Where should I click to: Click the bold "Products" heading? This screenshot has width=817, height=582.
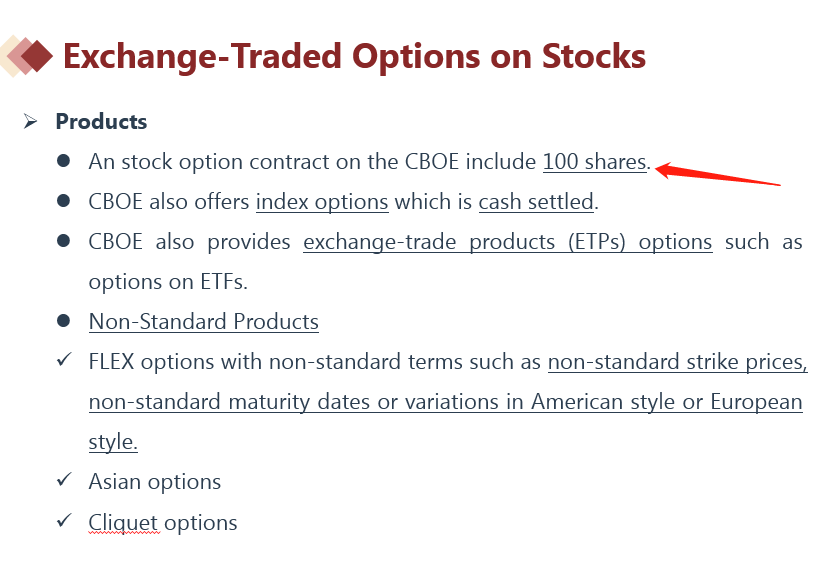[x=101, y=121]
